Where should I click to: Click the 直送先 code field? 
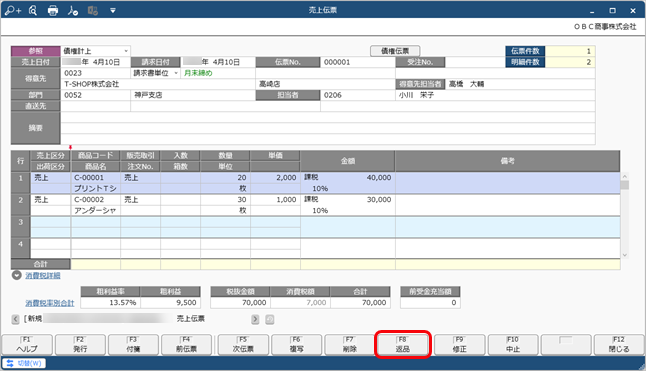point(96,106)
